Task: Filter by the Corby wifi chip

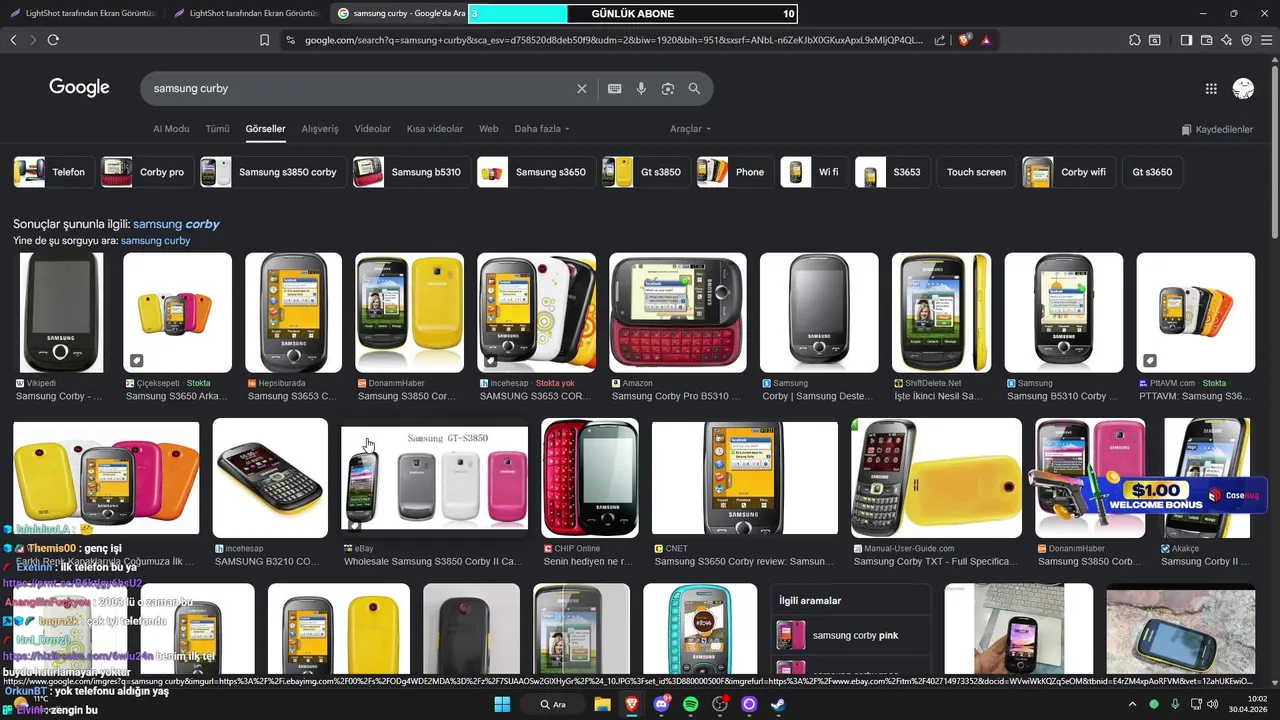Action: 1069,172
